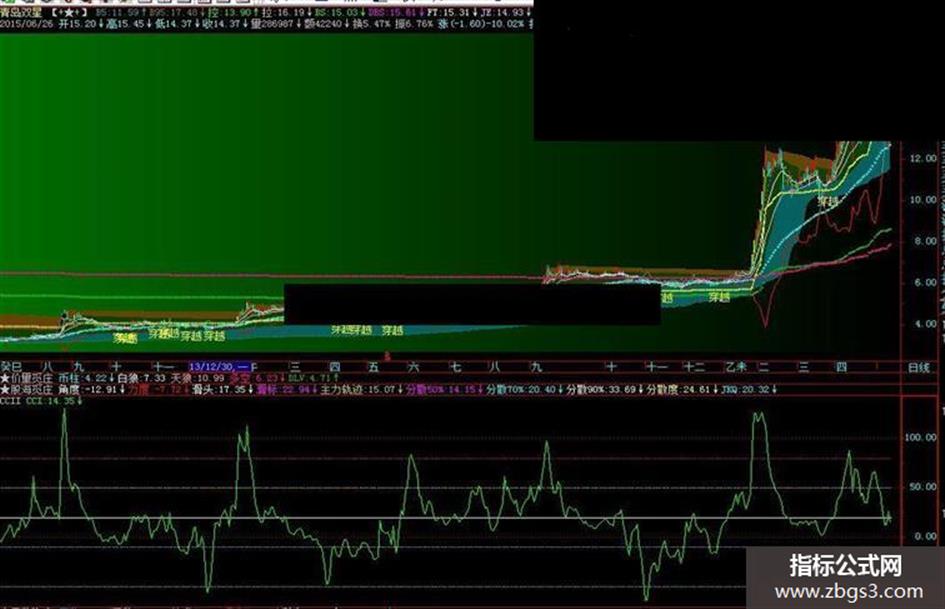Click the 青岛双星 stock name
The width and height of the screenshot is (945, 609).
[x=21, y=12]
